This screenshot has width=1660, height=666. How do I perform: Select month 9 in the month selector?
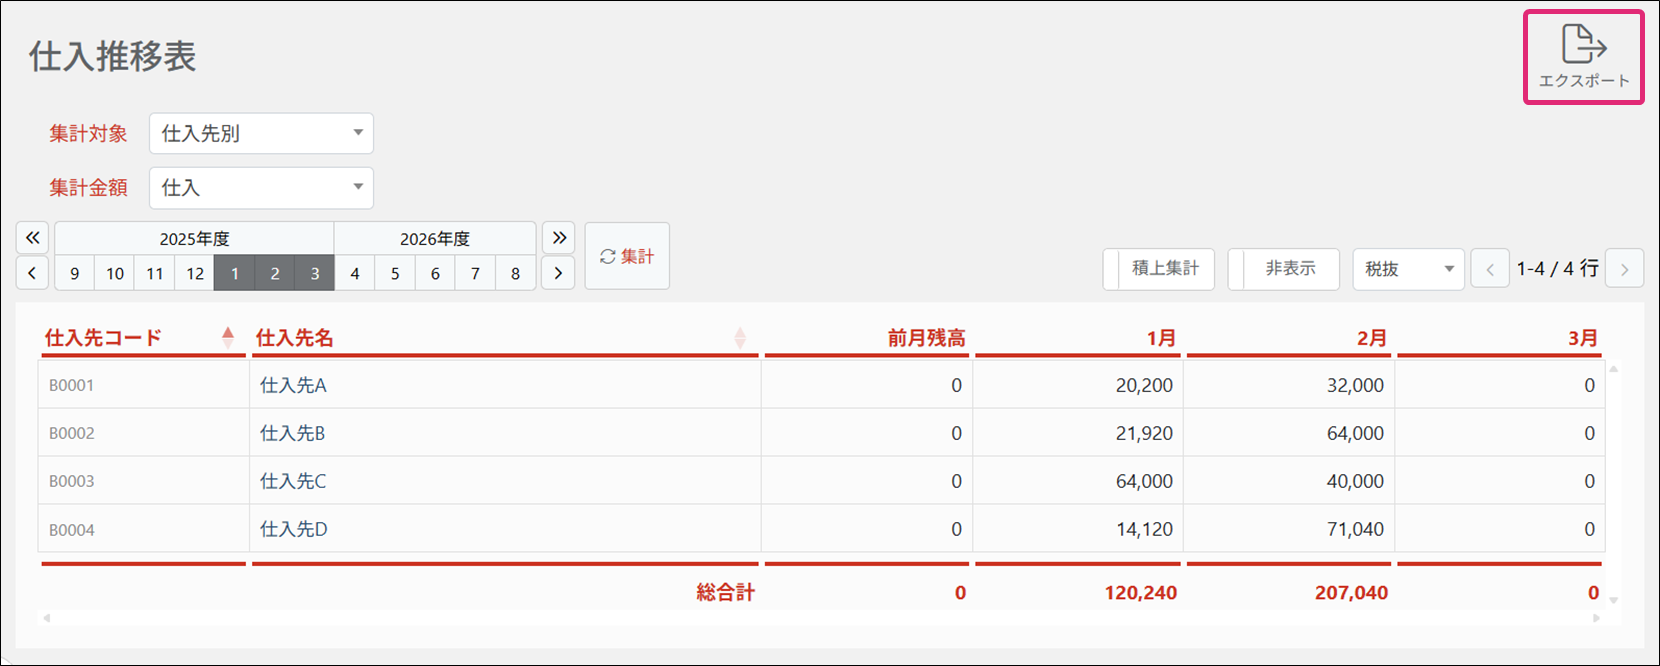75,273
